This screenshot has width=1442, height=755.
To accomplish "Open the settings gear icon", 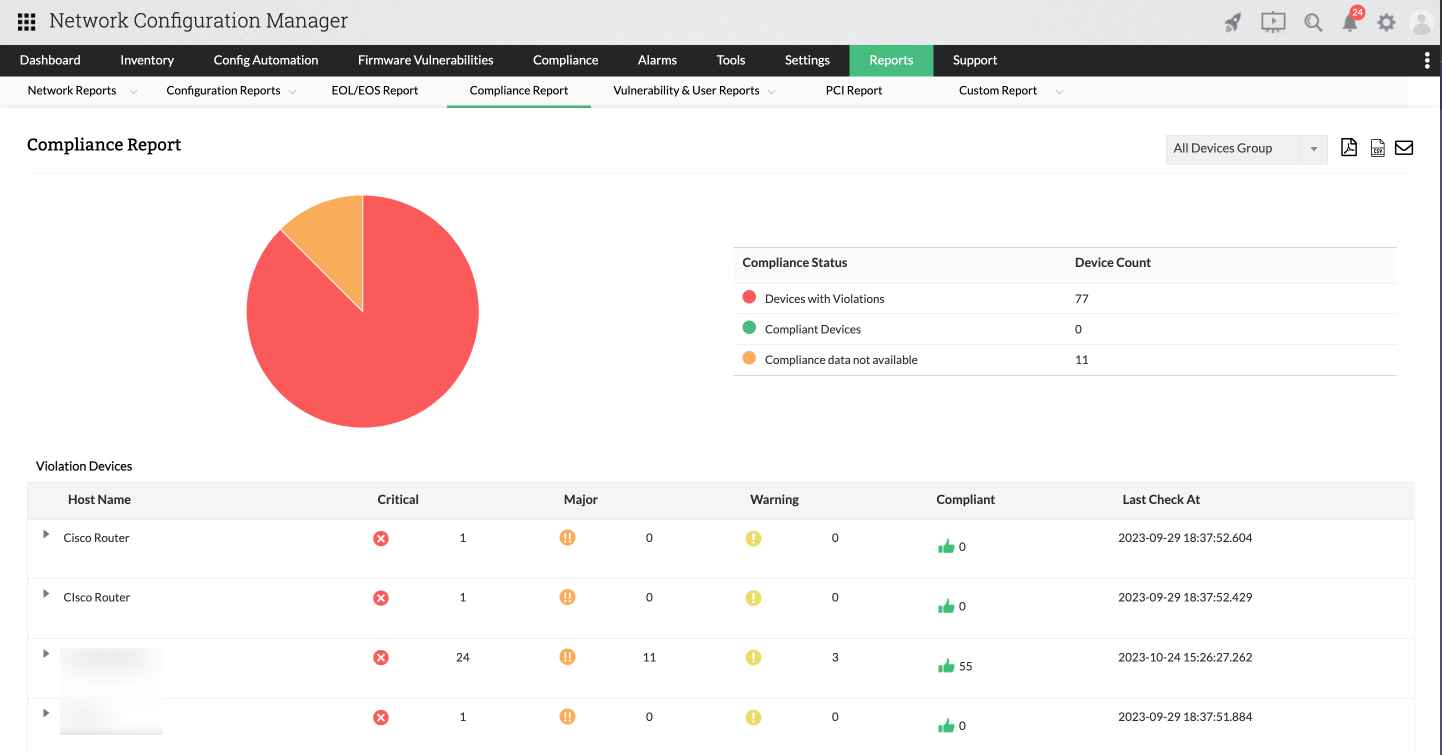I will [1386, 22].
